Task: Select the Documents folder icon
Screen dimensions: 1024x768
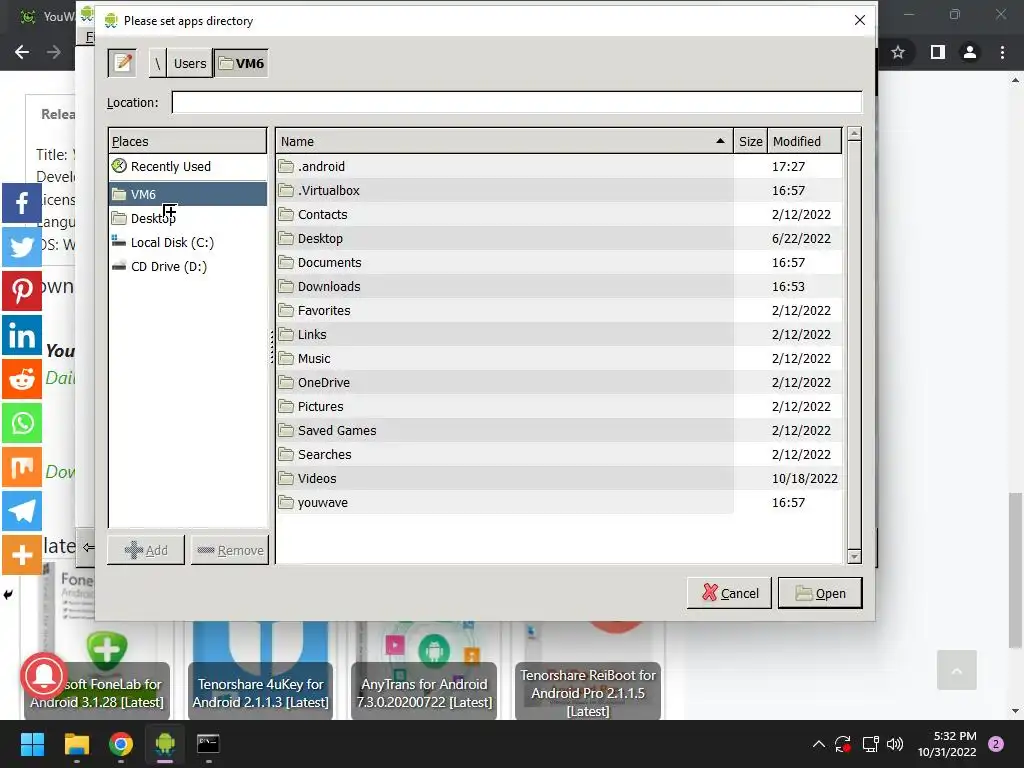Action: (x=286, y=263)
